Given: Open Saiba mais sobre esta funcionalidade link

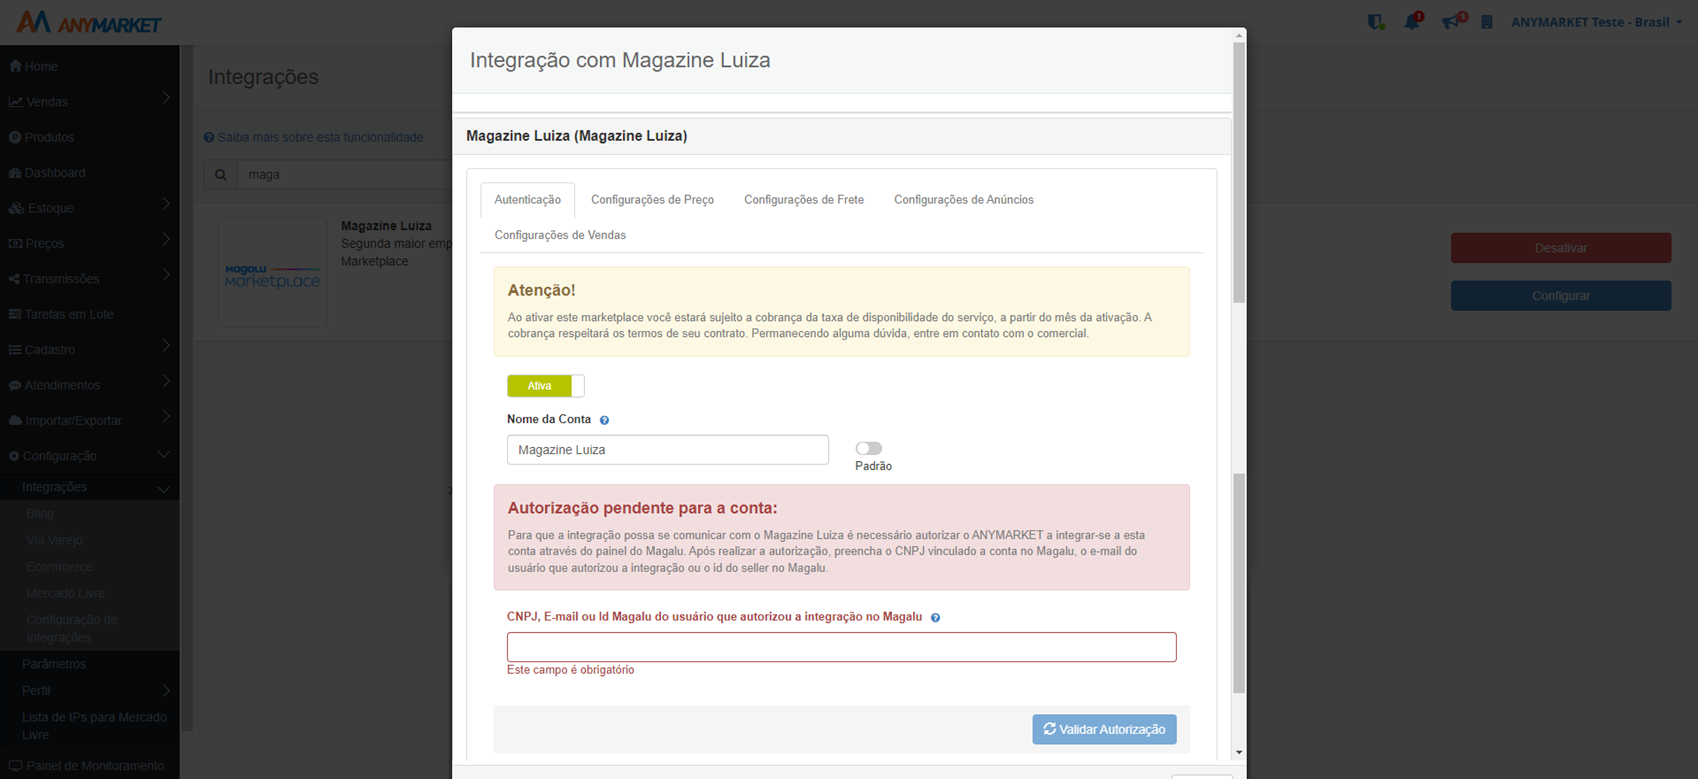Looking at the screenshot, I should click(x=322, y=137).
